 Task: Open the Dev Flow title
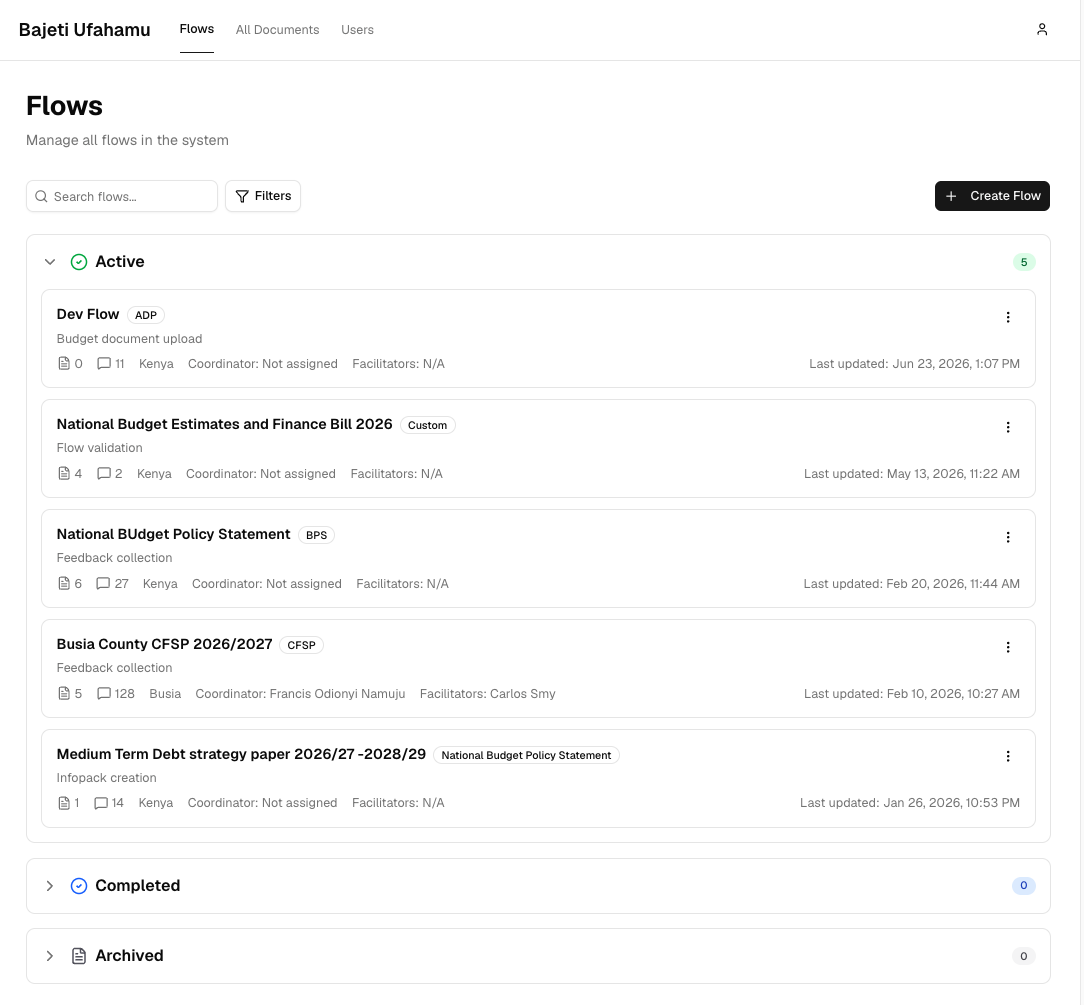tap(88, 314)
